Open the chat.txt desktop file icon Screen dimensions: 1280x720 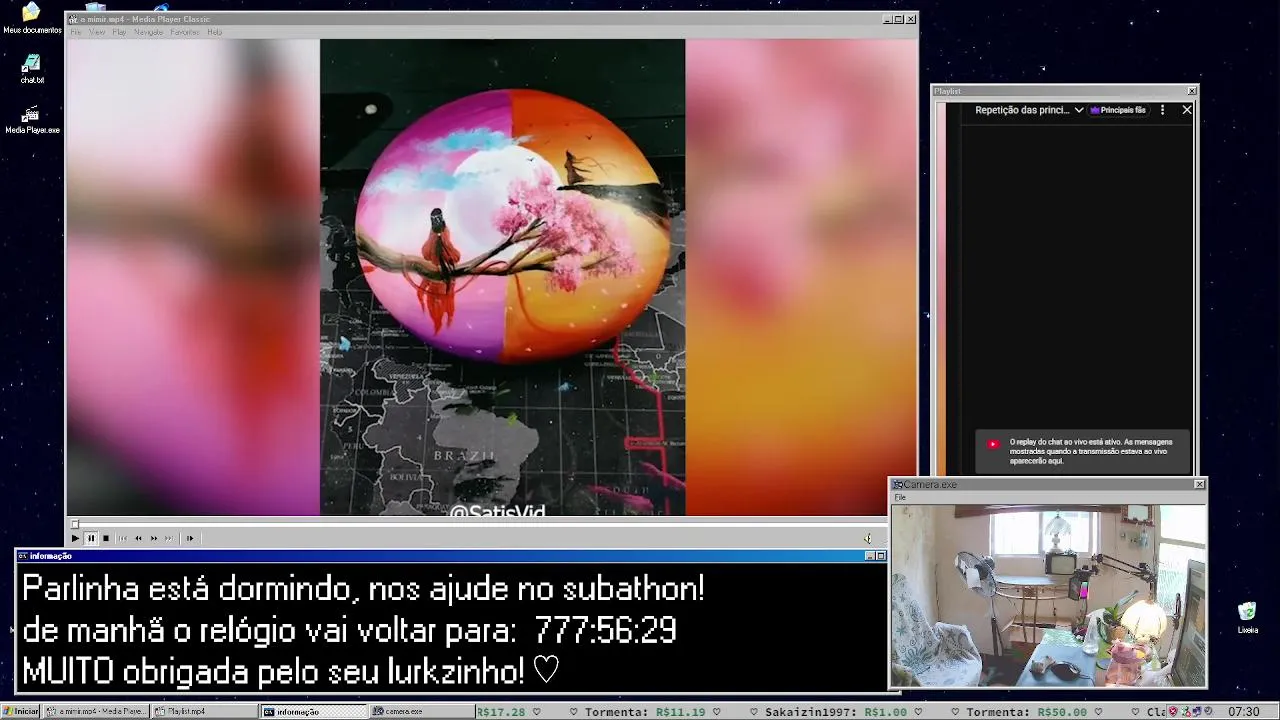[x=32, y=69]
